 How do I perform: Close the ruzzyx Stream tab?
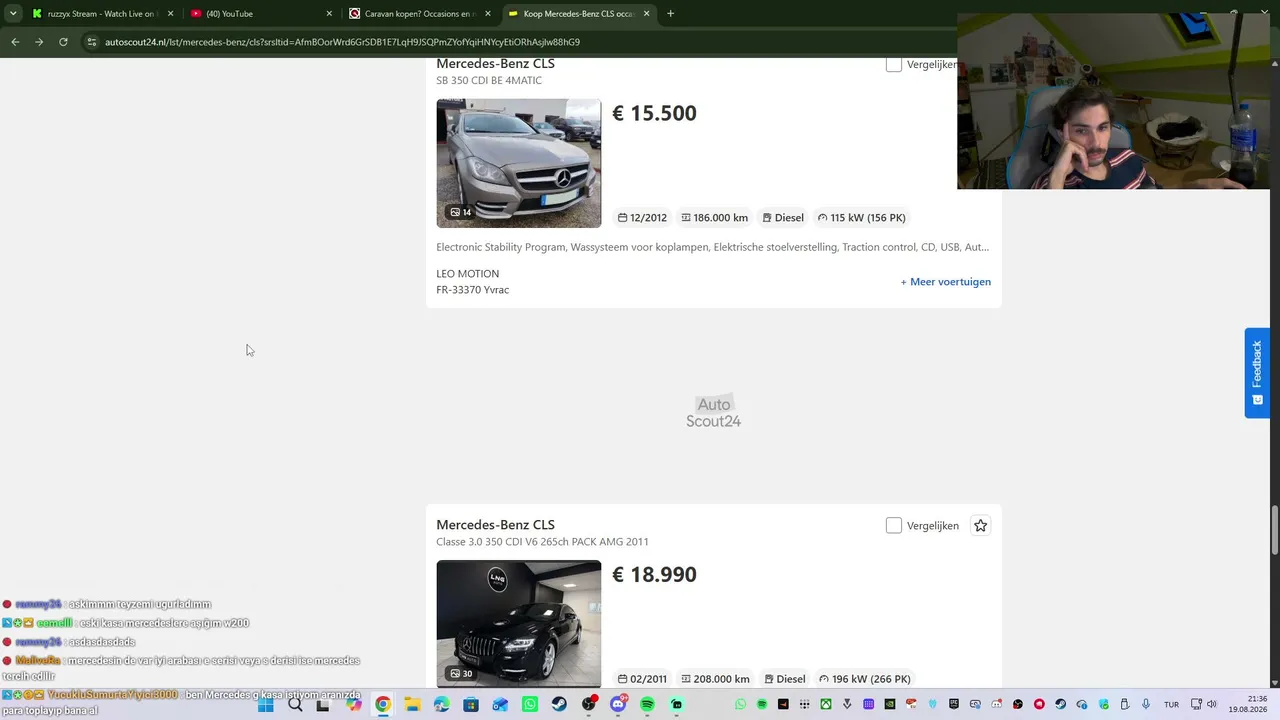171,14
